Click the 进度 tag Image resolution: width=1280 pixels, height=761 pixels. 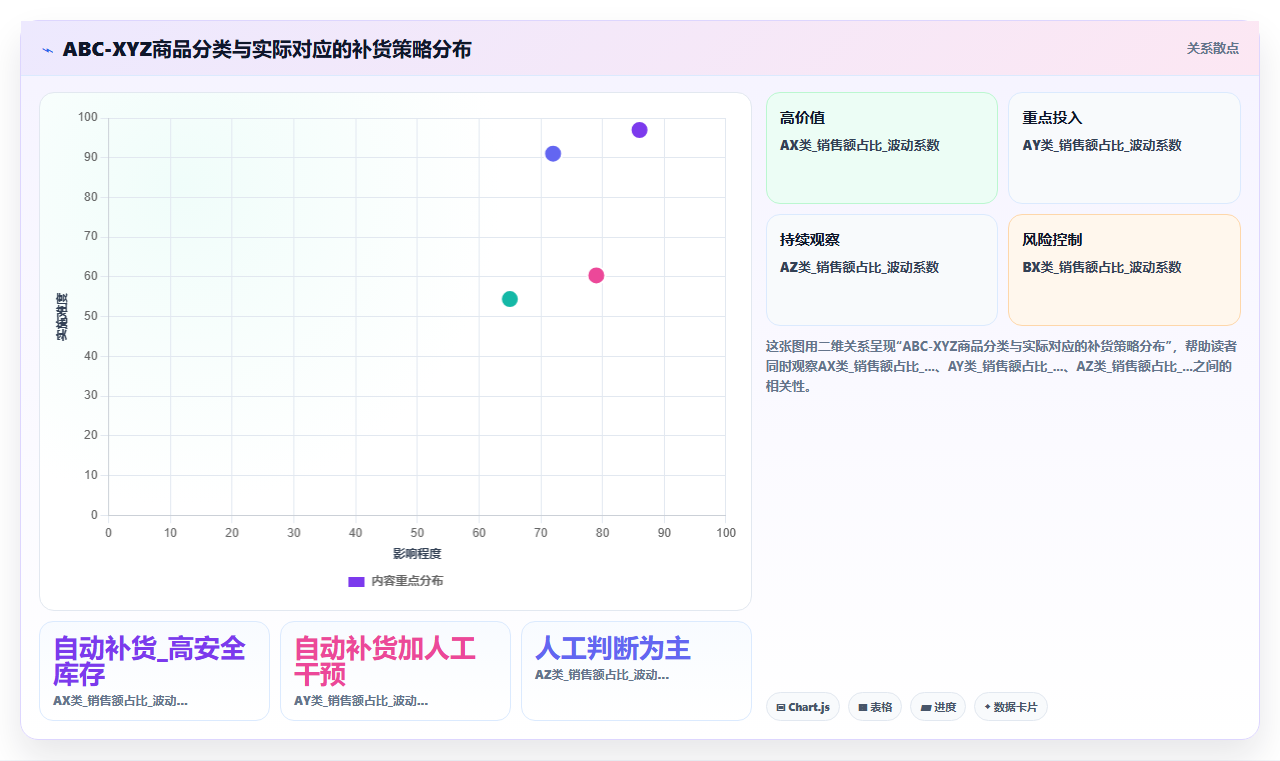pos(938,707)
